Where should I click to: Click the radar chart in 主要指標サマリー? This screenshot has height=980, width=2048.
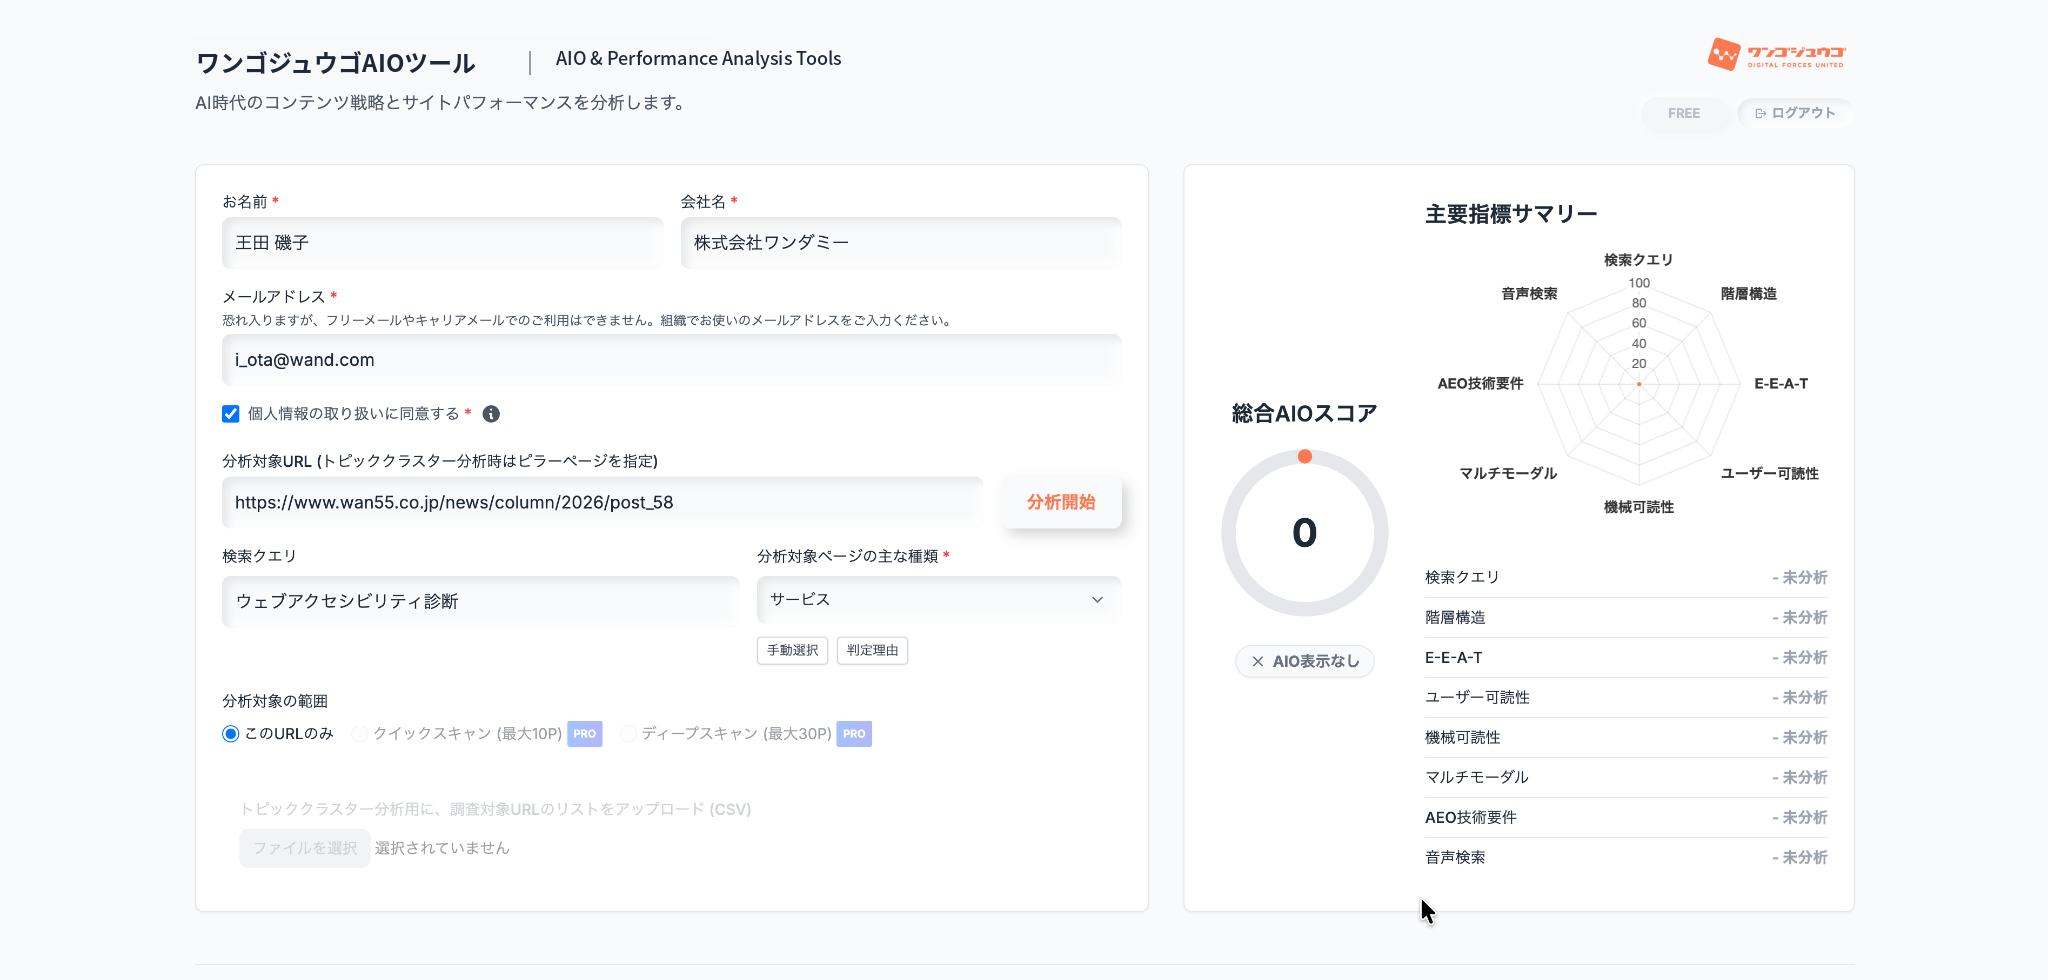tap(1639, 384)
